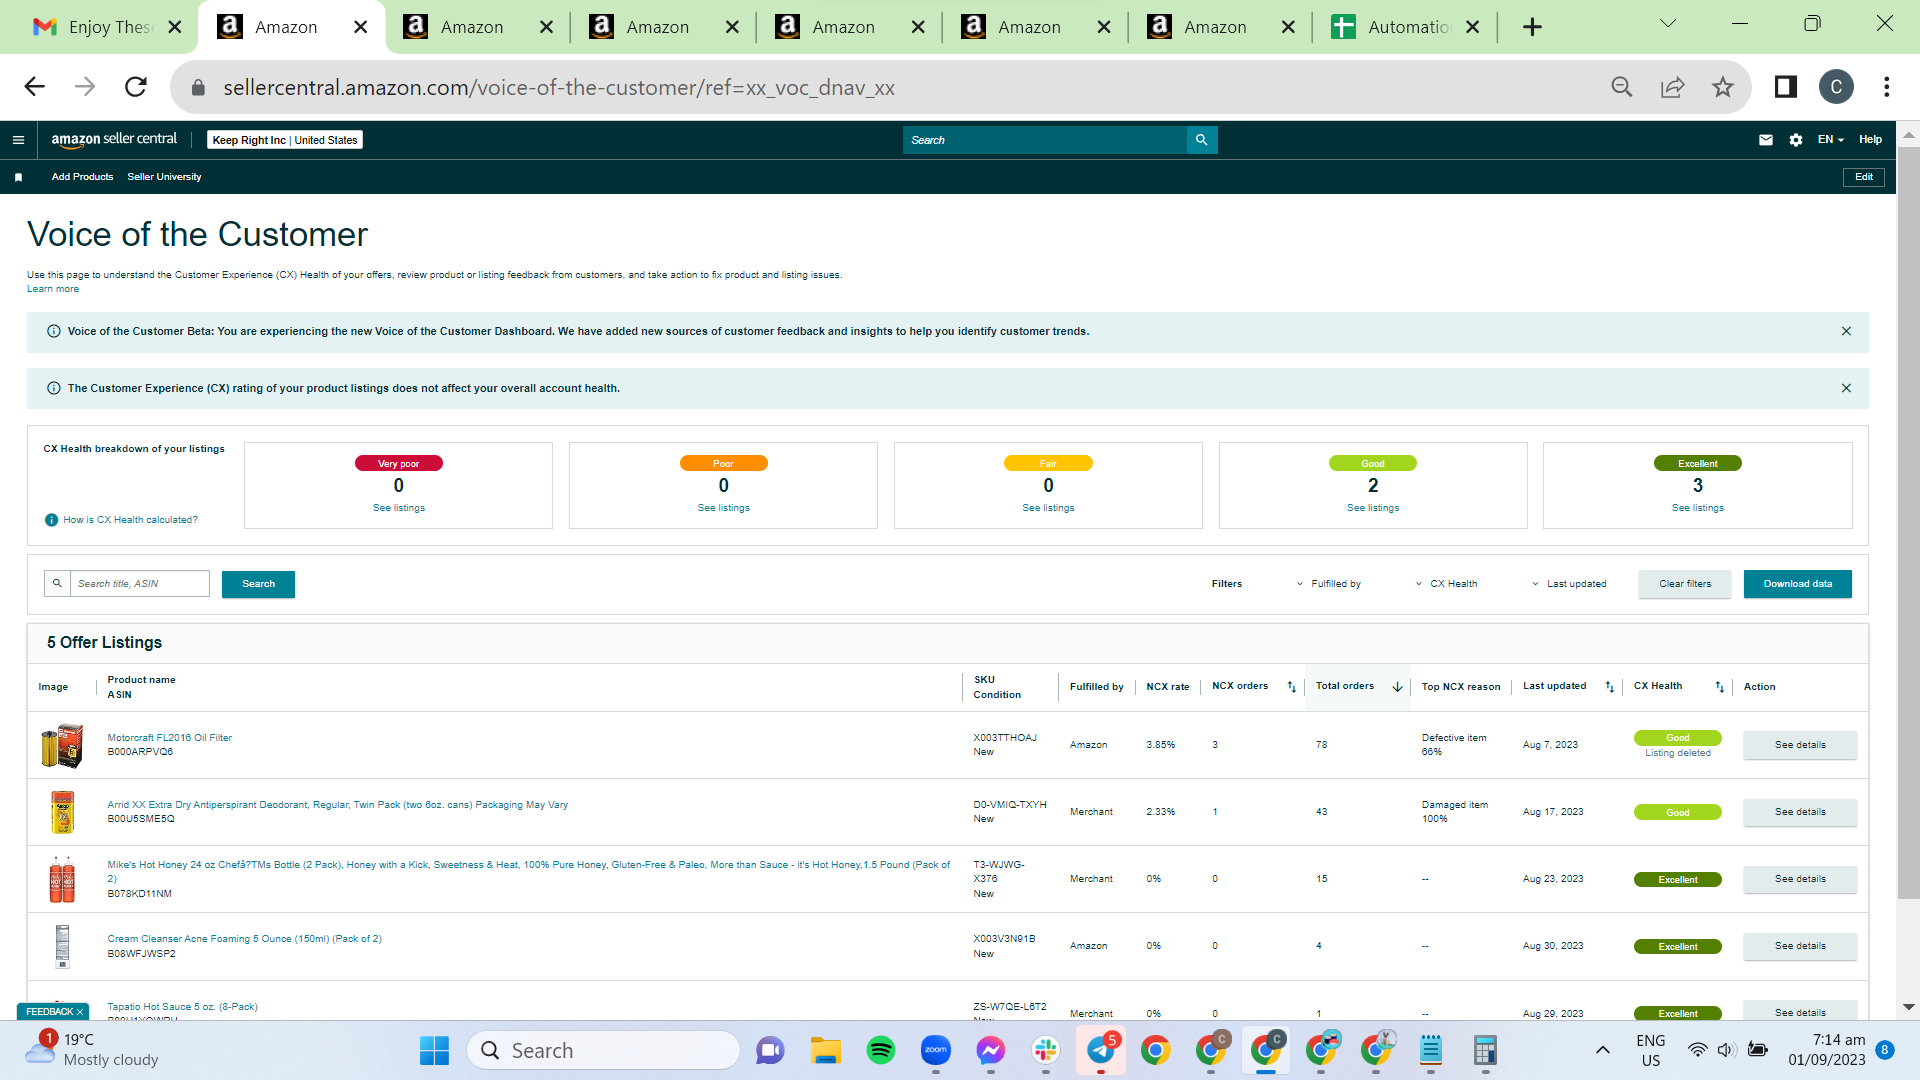
Task: Bookmark this page with the star icon
Action: pyautogui.click(x=1722, y=87)
